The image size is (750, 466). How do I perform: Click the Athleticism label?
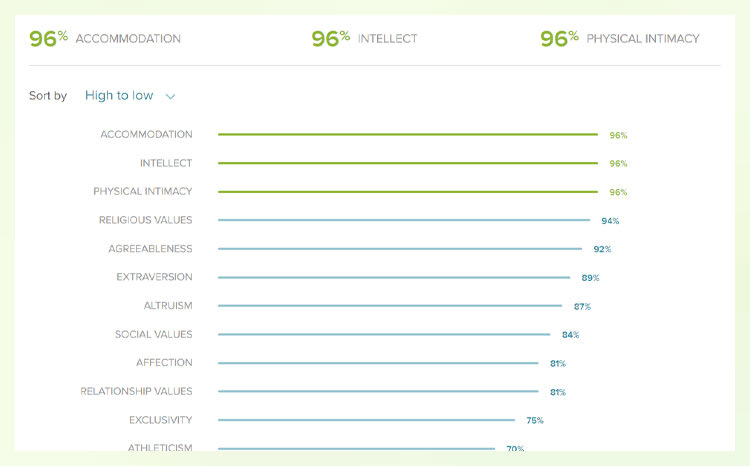point(160,447)
